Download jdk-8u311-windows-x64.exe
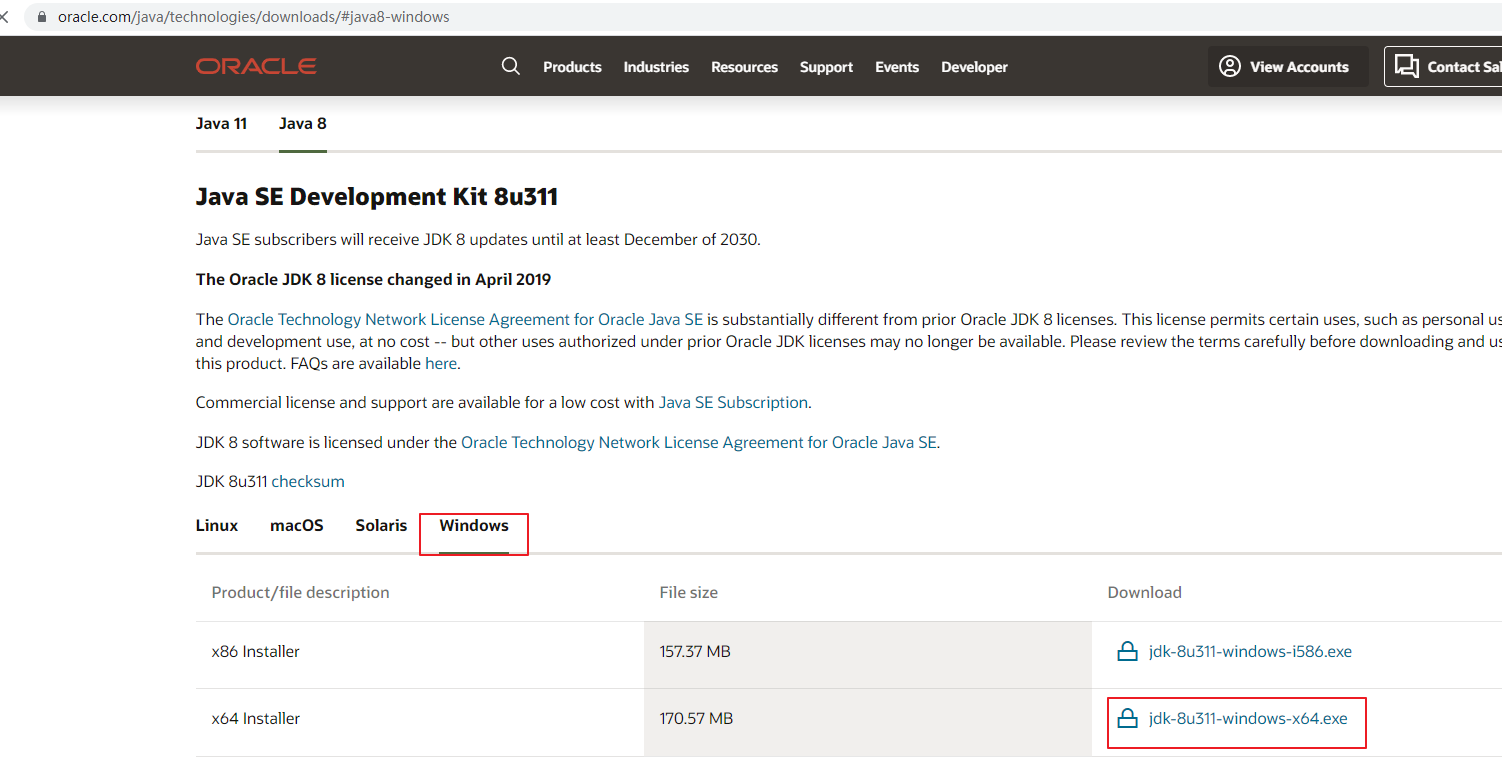This screenshot has height=779, width=1502. [1248, 719]
